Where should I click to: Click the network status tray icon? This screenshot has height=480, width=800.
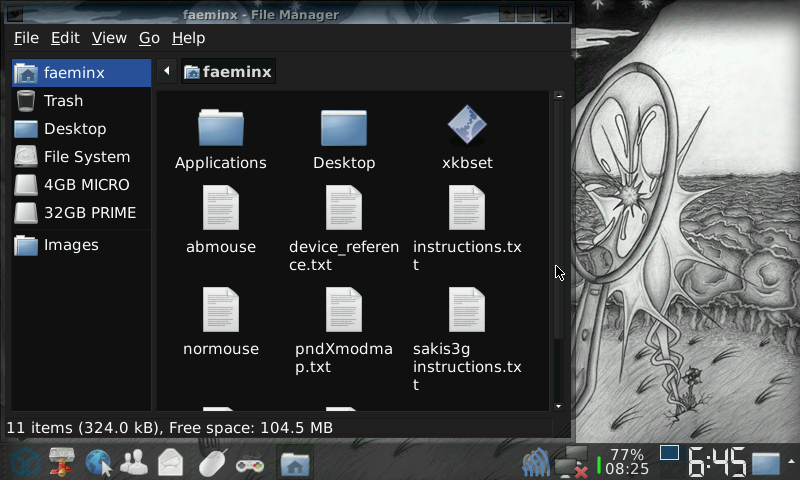(x=572, y=462)
